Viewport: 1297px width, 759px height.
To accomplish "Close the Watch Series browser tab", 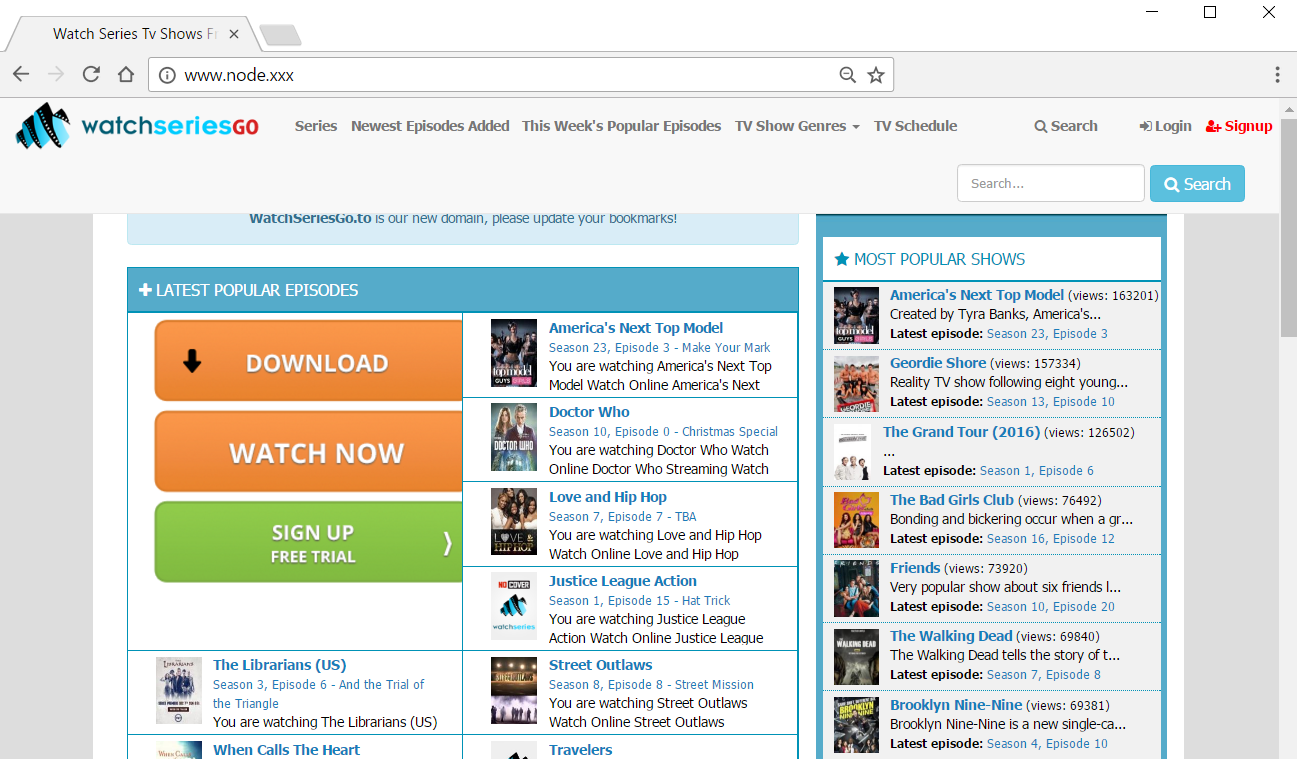I will point(234,34).
